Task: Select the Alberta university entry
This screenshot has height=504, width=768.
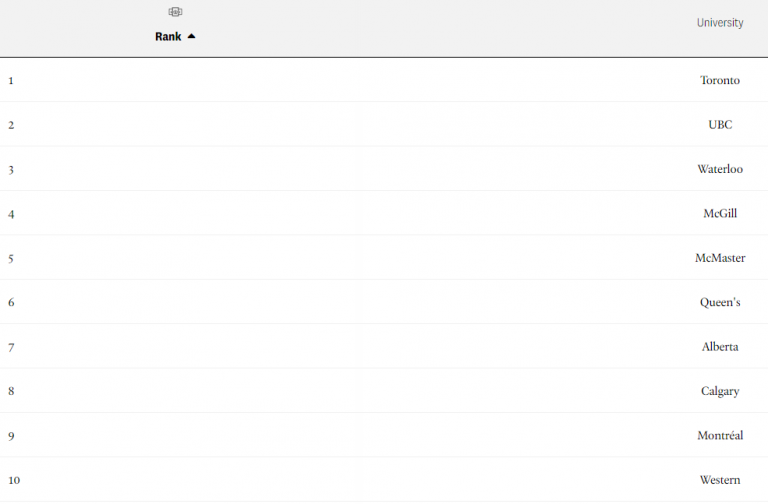Action: pos(720,347)
